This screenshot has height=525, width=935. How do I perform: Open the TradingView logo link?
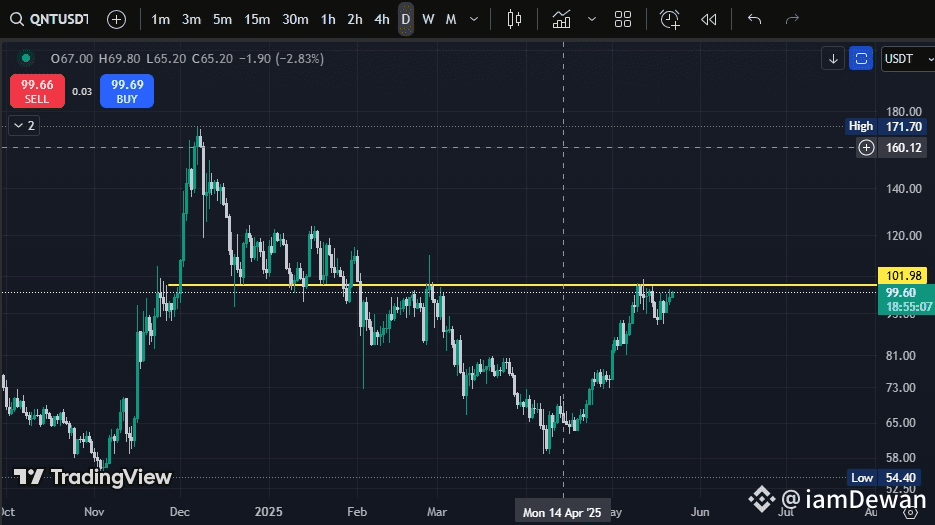tap(93, 477)
